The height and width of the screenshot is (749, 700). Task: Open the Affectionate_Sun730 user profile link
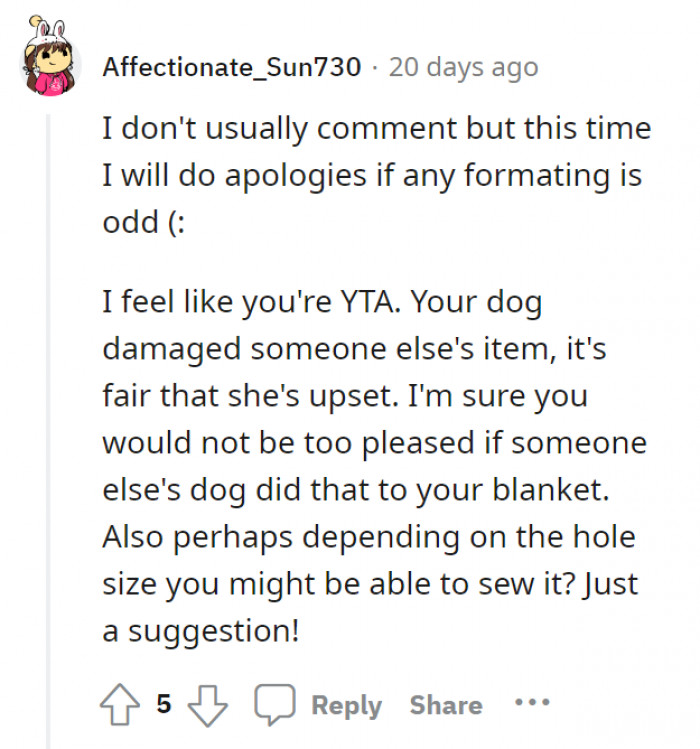[x=231, y=67]
